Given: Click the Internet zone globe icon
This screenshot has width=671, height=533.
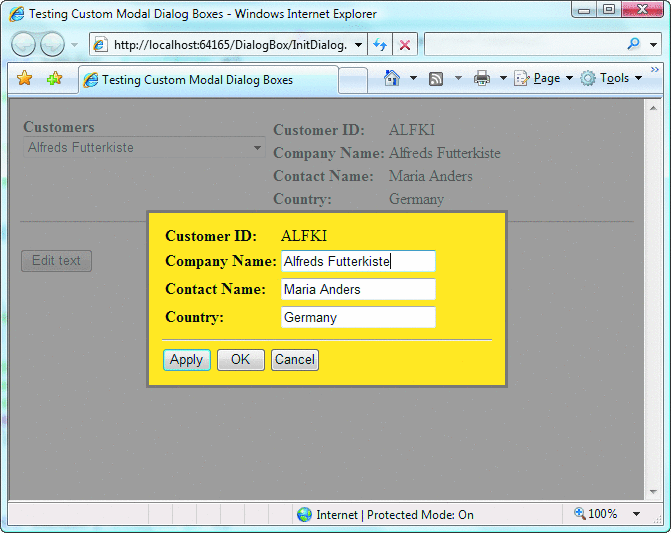Looking at the screenshot, I should click(304, 515).
